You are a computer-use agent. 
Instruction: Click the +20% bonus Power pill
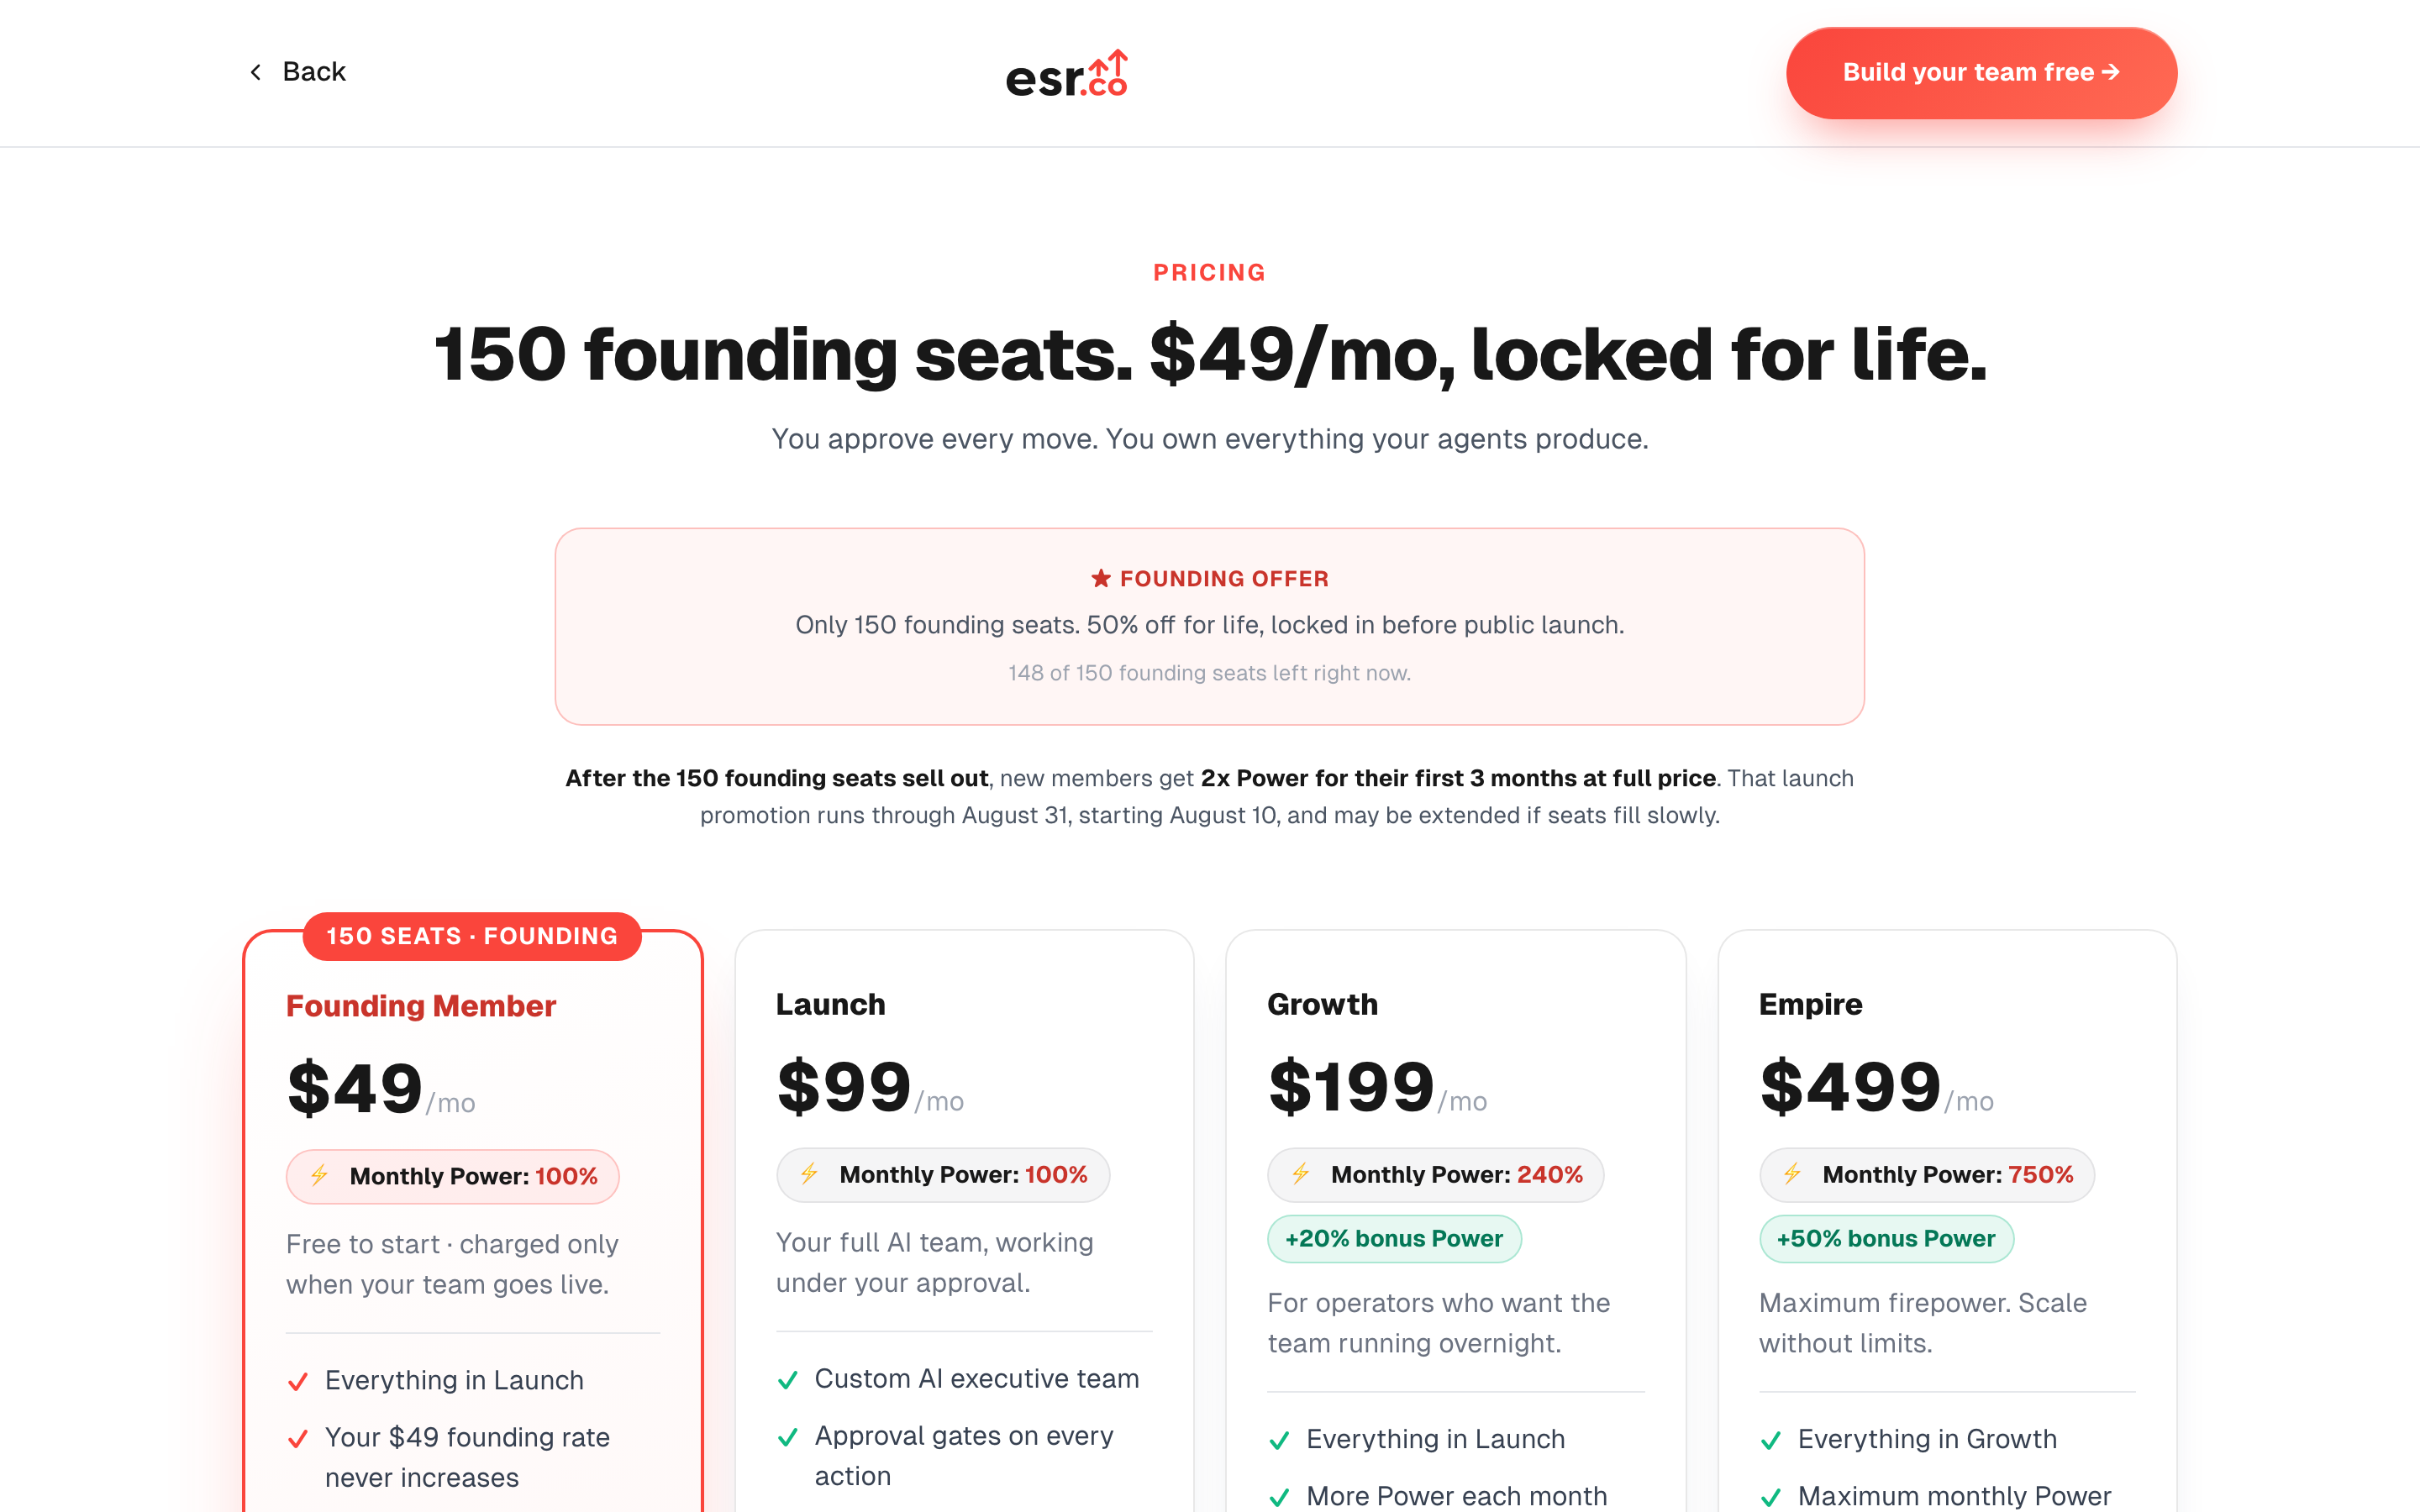pos(1394,1239)
